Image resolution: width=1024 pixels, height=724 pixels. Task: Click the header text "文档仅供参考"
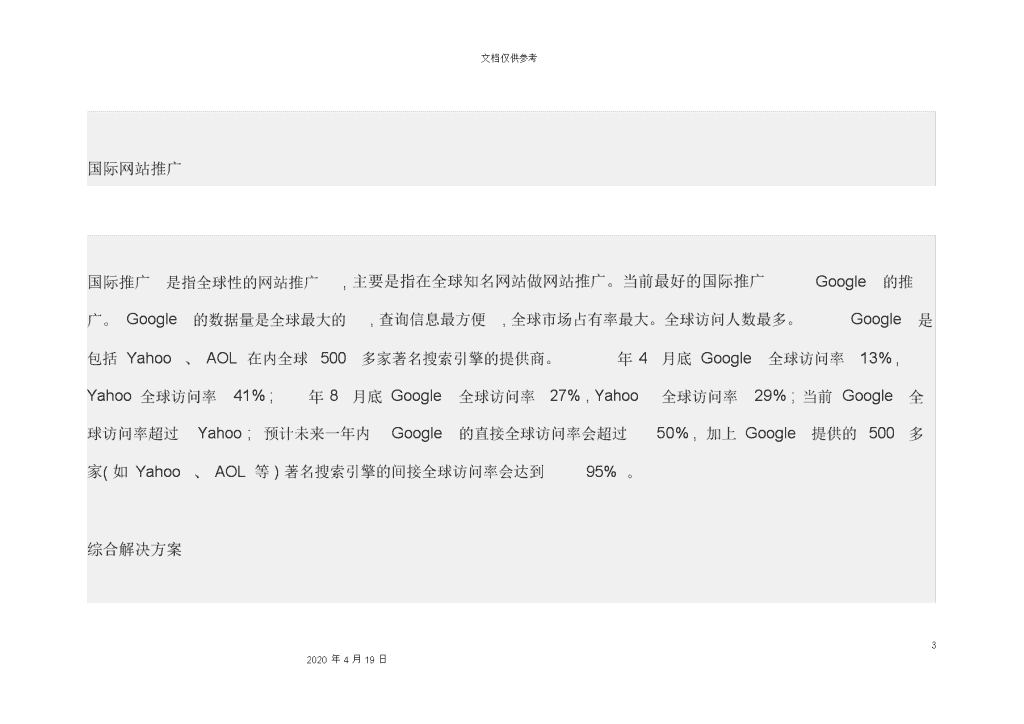tap(509, 58)
